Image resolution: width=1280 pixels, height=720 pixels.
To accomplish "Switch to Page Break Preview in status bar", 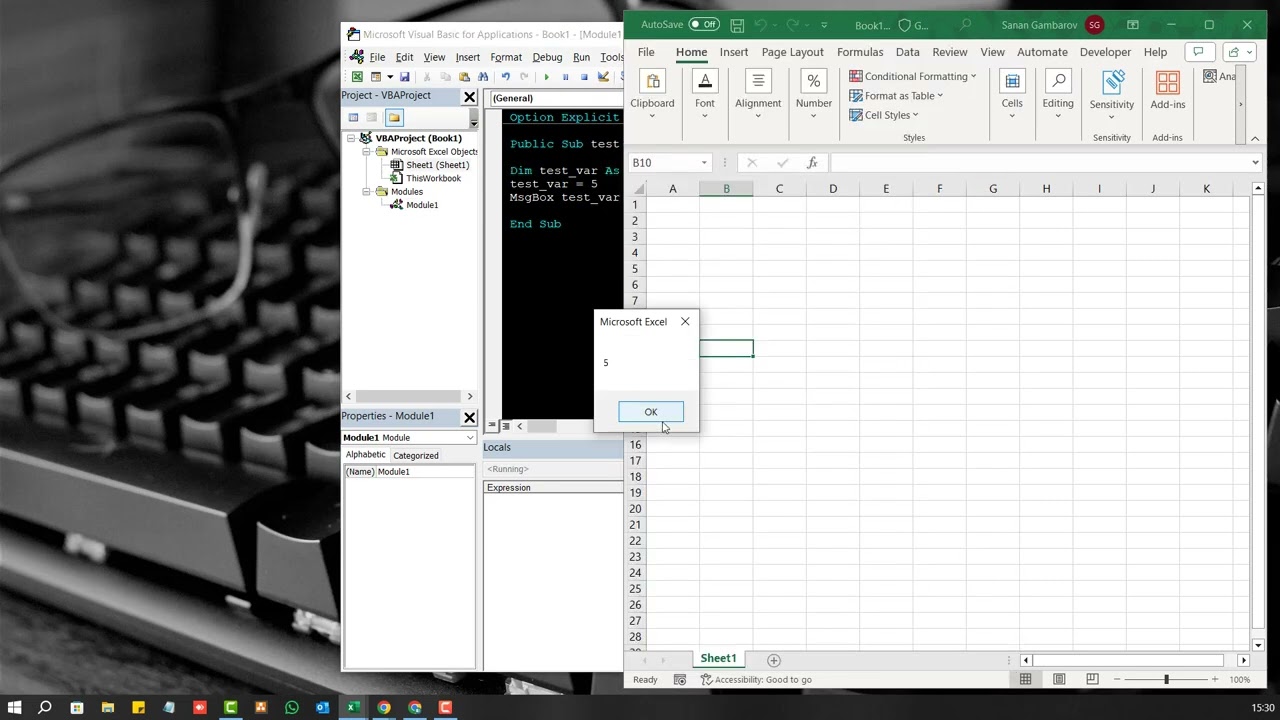I will point(1092,680).
